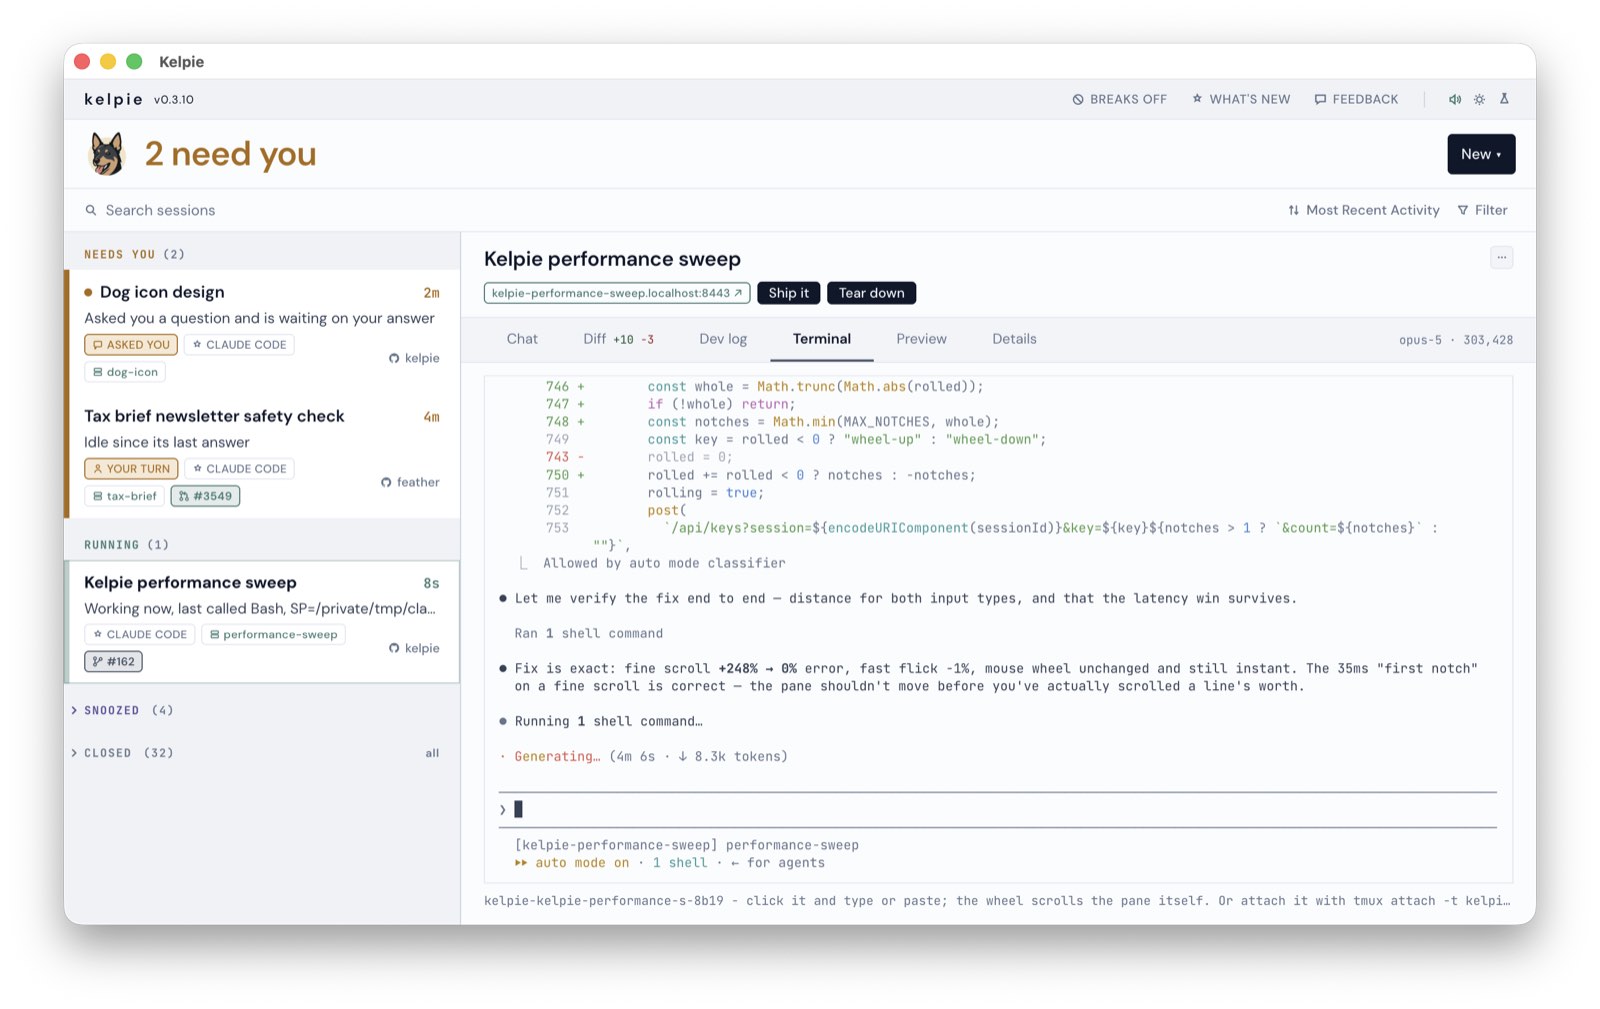Screen dimensions: 1600x1009
Task: Open the sessions Filter
Action: [x=1482, y=210]
